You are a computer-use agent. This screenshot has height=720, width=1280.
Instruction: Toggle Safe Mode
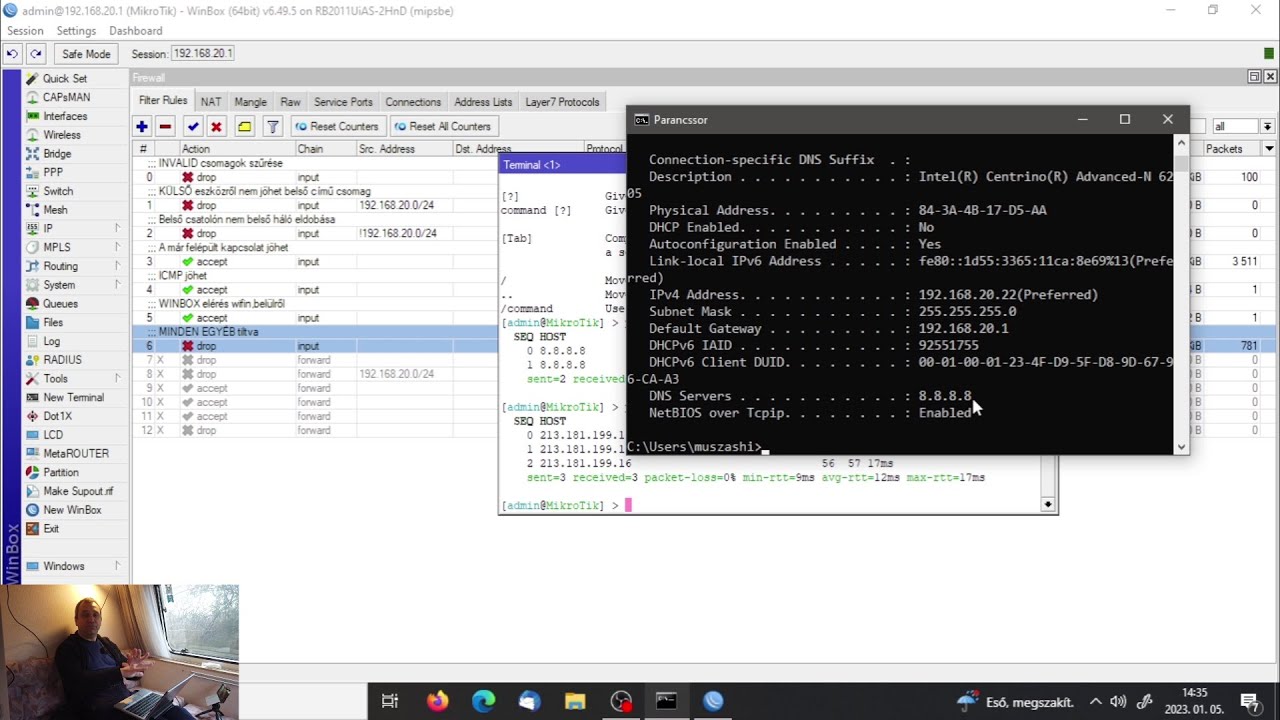(x=86, y=54)
